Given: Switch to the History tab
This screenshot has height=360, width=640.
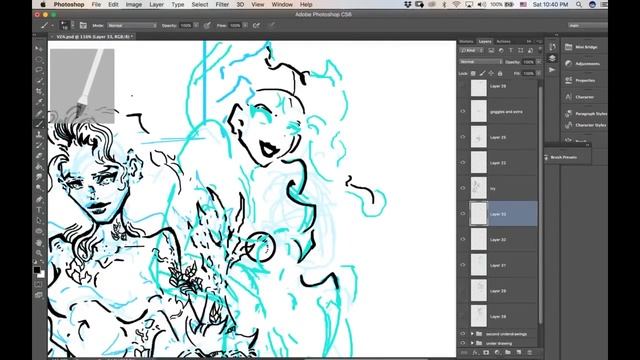Looking at the screenshot, I should click(466, 42).
